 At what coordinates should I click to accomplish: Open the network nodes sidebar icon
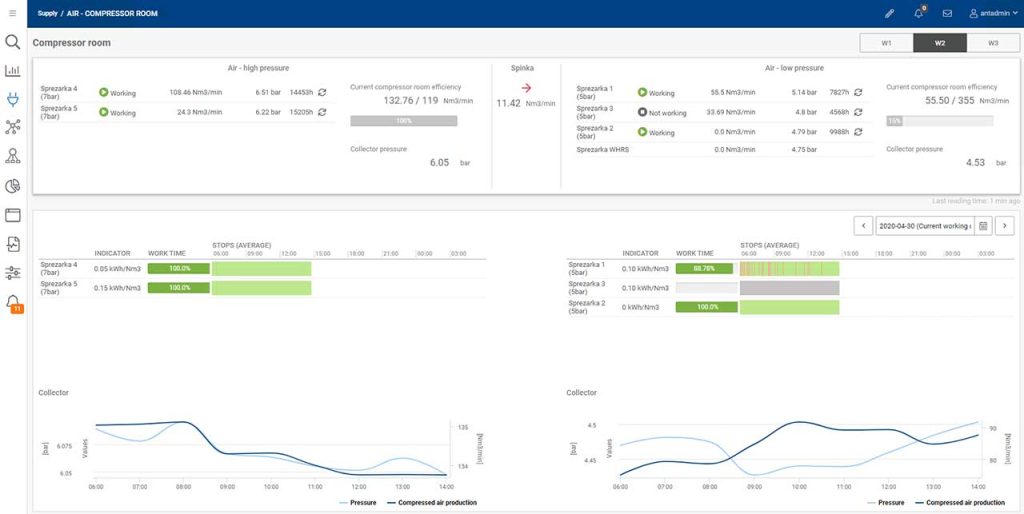(x=13, y=127)
